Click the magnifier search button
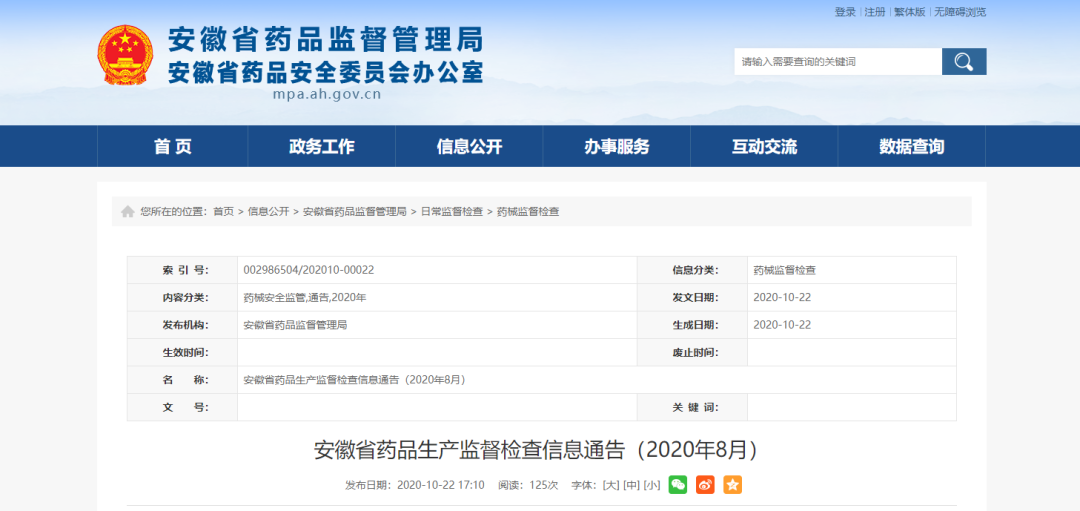 coord(963,62)
